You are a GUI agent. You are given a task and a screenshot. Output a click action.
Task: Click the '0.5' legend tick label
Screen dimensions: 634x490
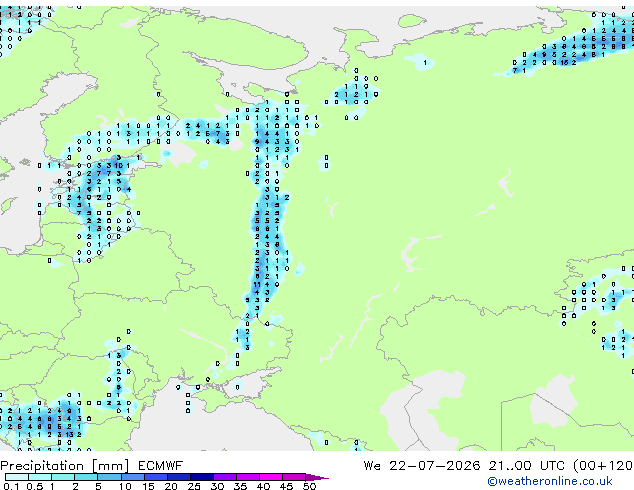35,486
